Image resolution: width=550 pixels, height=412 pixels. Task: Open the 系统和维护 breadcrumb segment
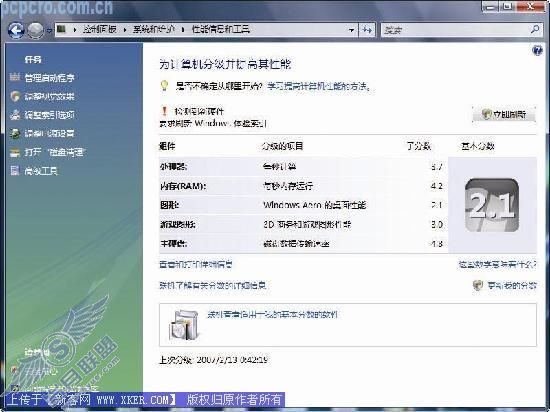point(154,29)
